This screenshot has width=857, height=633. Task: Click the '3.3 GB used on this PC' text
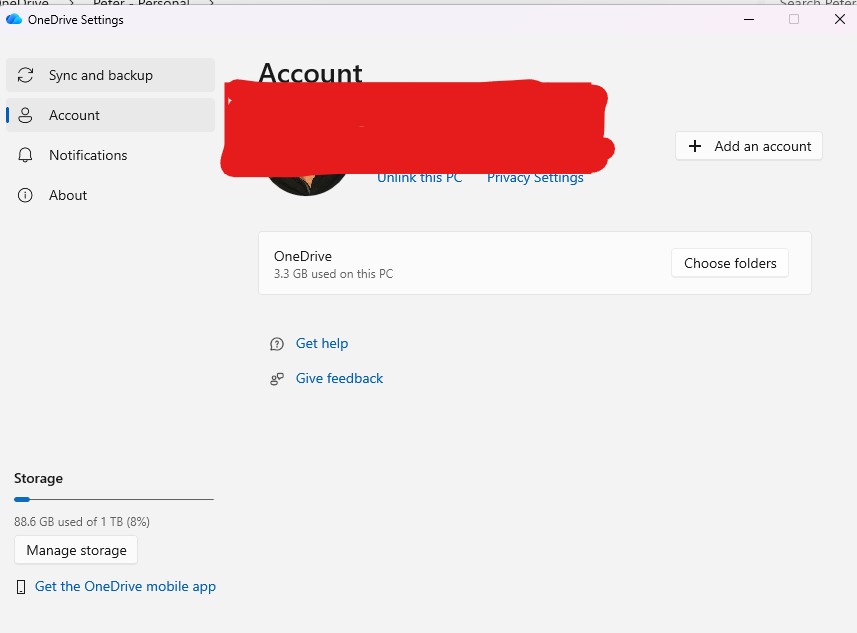point(333,274)
